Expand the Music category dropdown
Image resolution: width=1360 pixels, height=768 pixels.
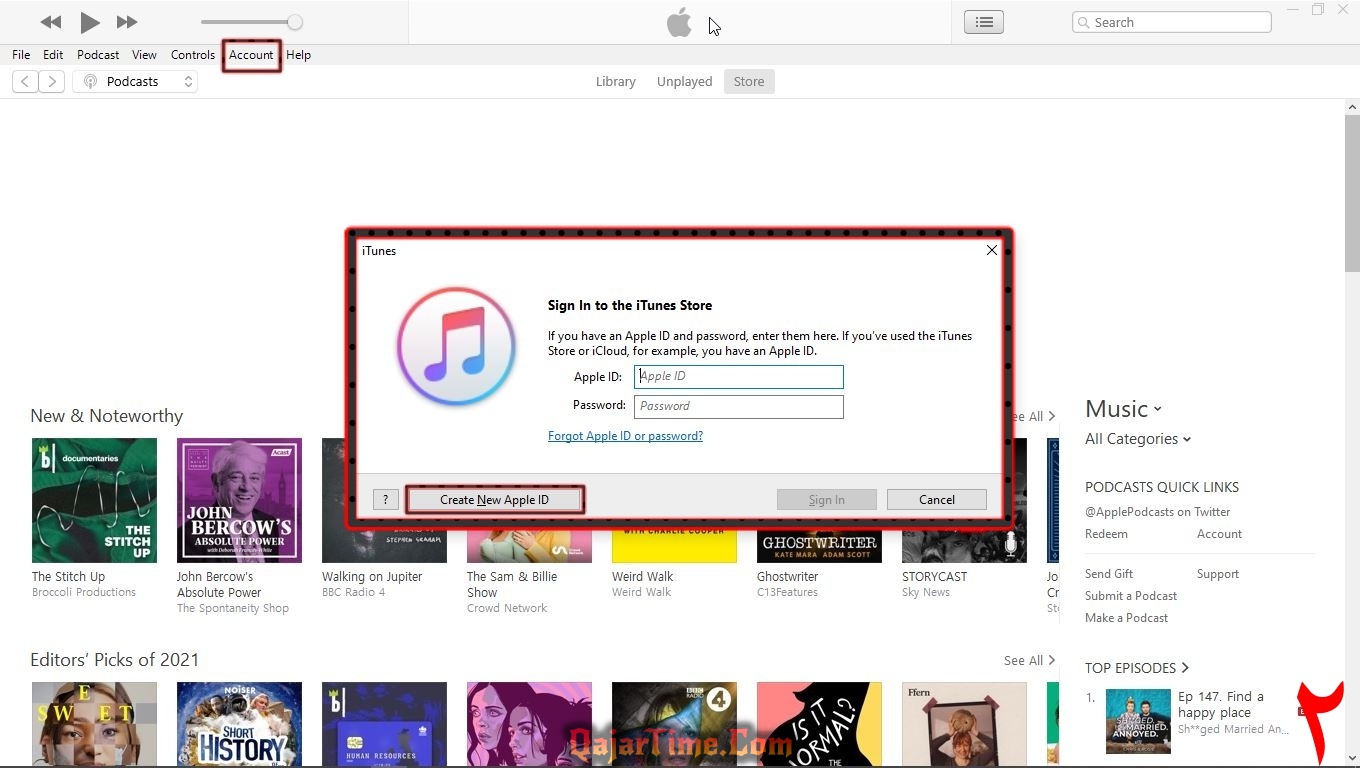pos(1123,409)
